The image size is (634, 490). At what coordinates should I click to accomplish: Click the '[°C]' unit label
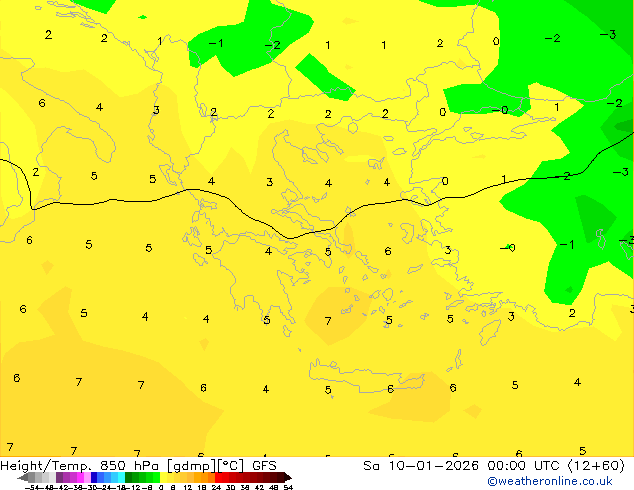tap(231, 466)
